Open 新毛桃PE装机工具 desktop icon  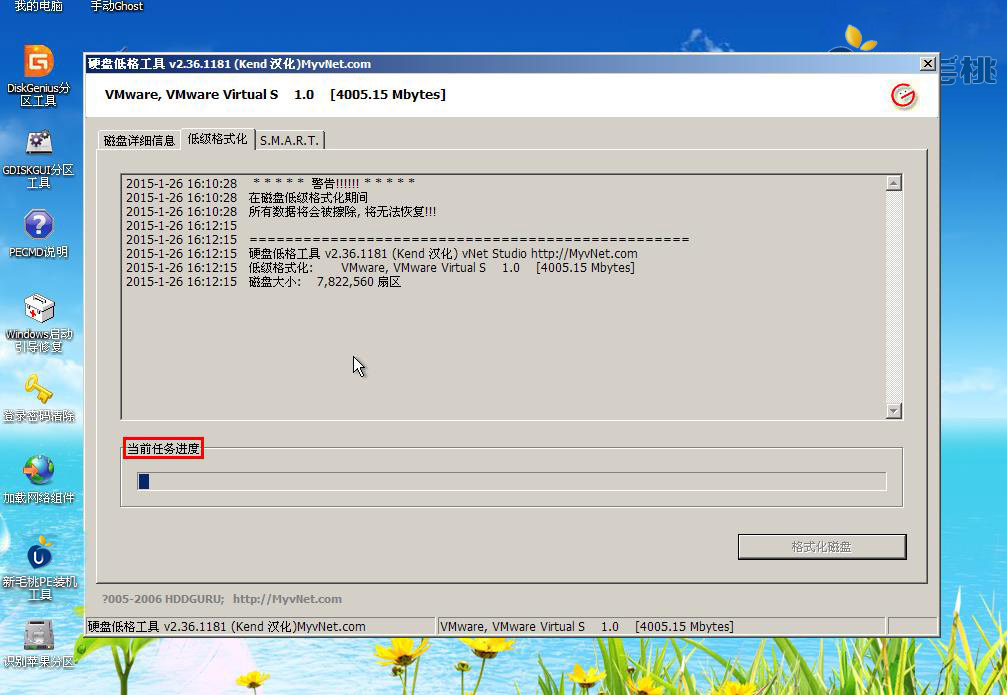coord(39,569)
